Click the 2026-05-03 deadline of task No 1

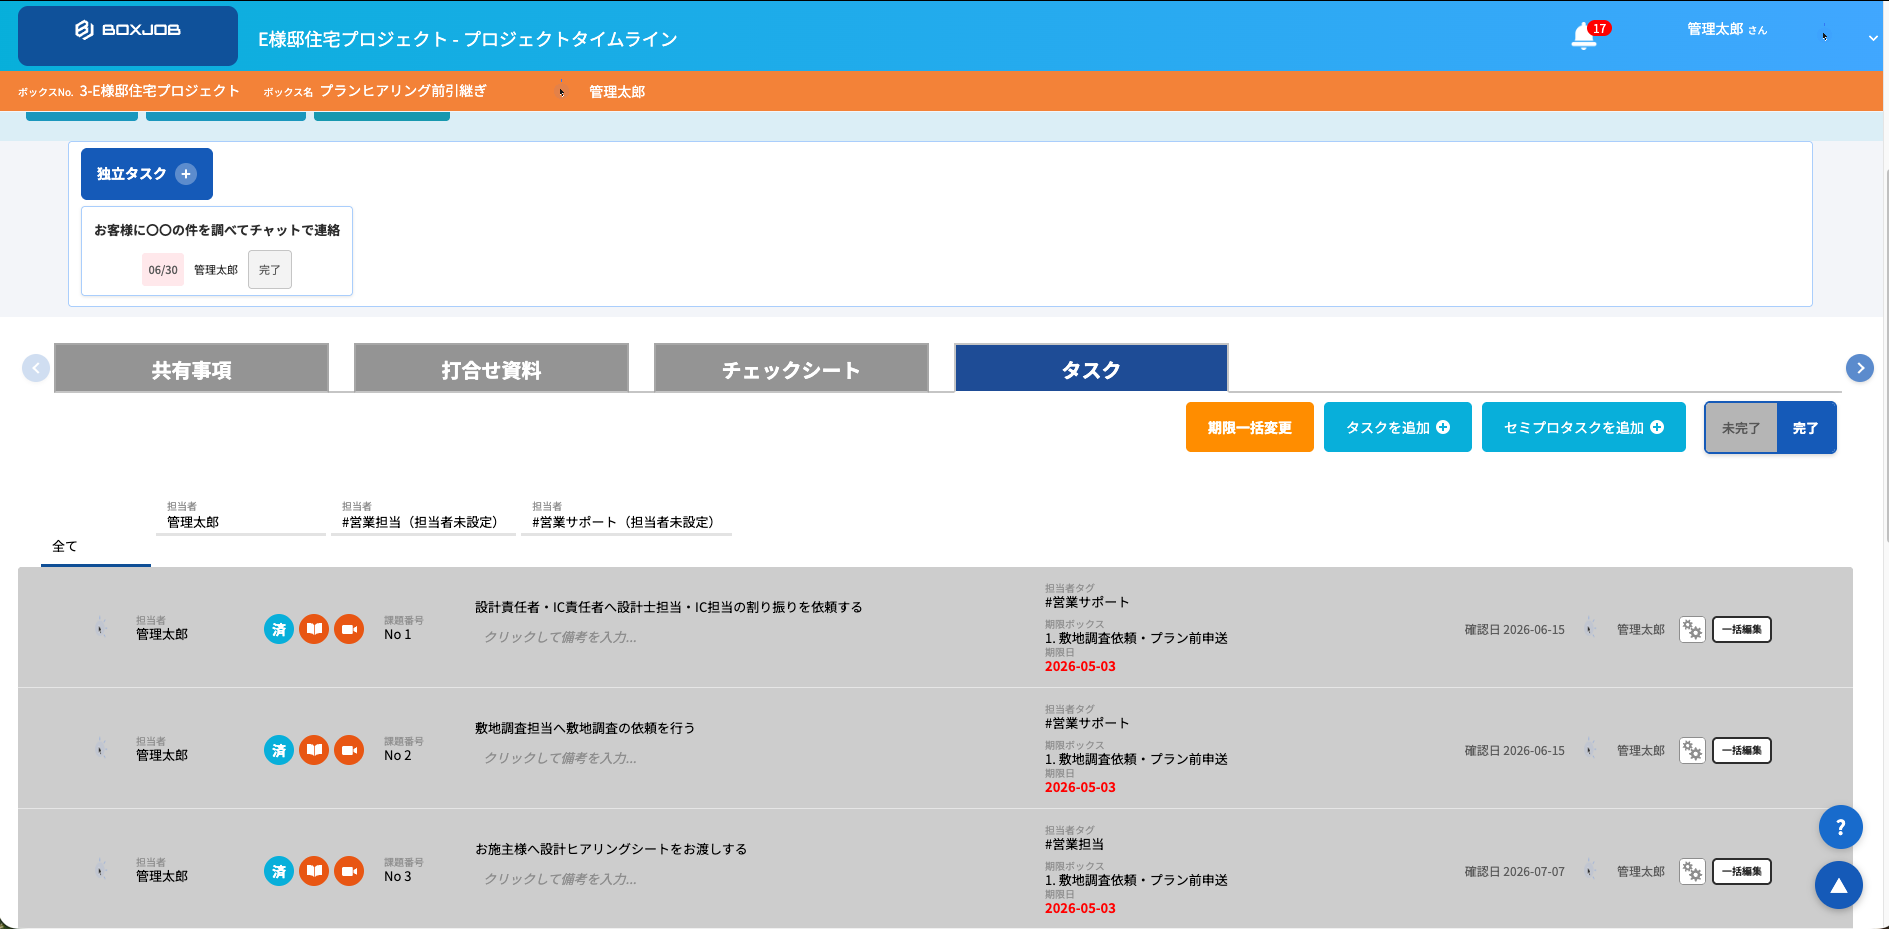(x=1080, y=667)
